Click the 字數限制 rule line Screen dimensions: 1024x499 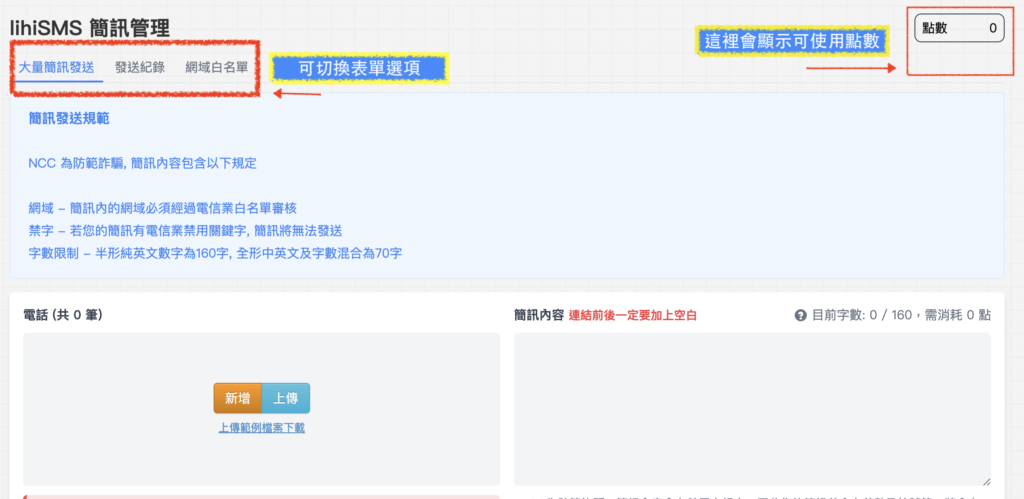pyautogui.click(x=215, y=253)
